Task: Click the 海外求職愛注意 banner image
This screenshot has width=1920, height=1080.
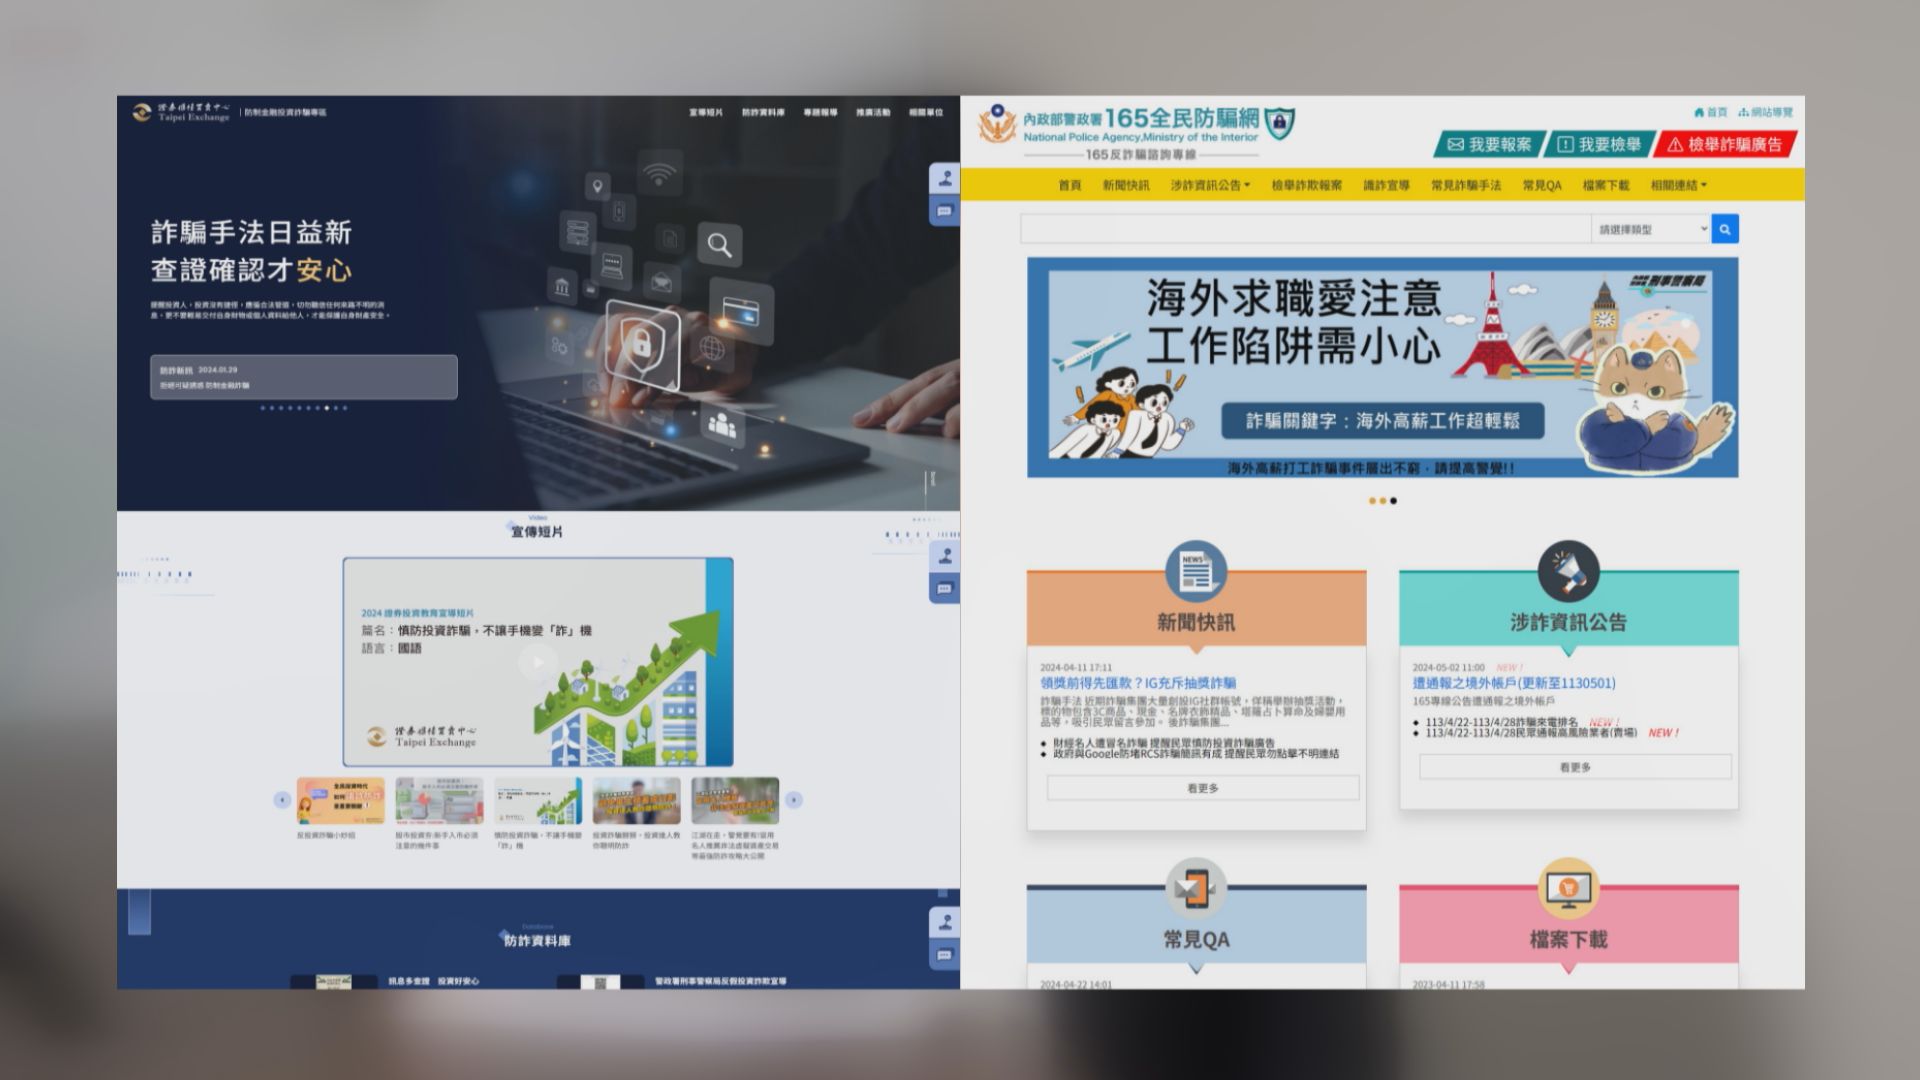Action: pos(1382,367)
